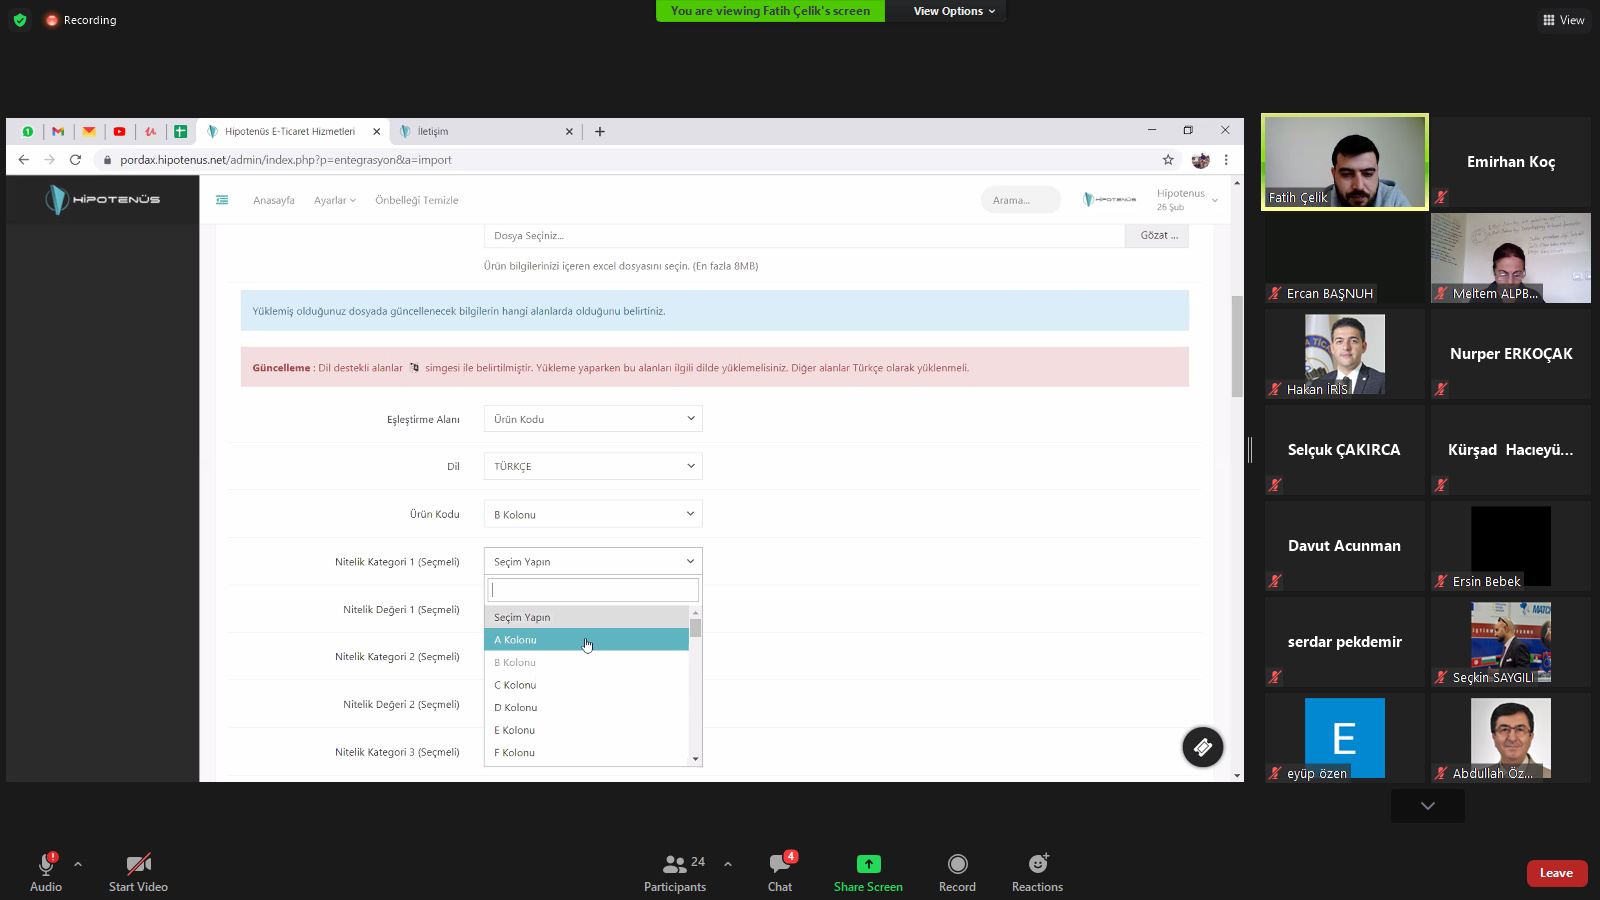Open the Participants panel
The width and height of the screenshot is (1600, 900).
coord(675,865)
